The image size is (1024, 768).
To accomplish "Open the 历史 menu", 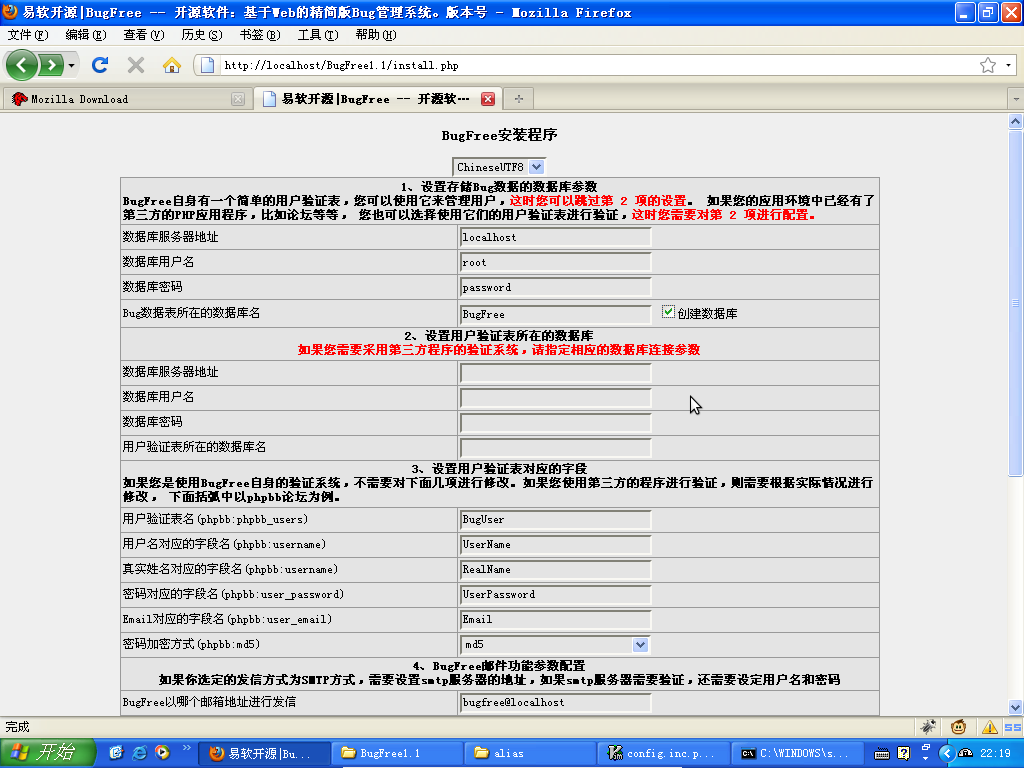I will [202, 35].
